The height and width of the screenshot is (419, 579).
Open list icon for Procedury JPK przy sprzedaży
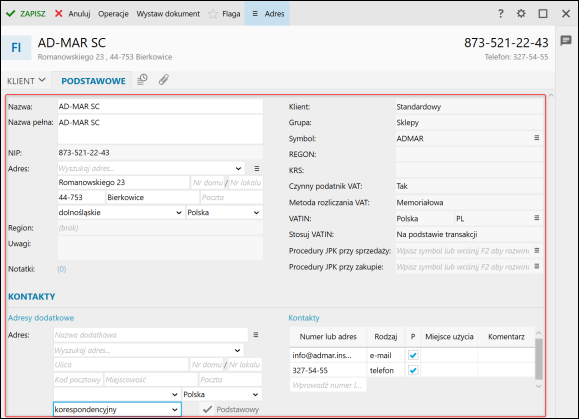[537, 250]
